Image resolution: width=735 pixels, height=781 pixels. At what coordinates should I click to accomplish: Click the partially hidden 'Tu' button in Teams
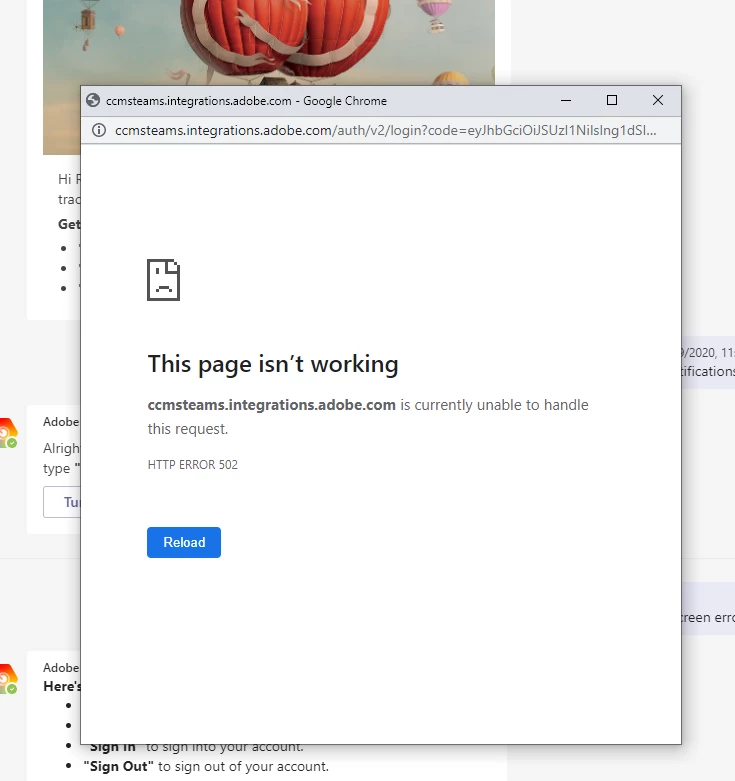tap(62, 502)
